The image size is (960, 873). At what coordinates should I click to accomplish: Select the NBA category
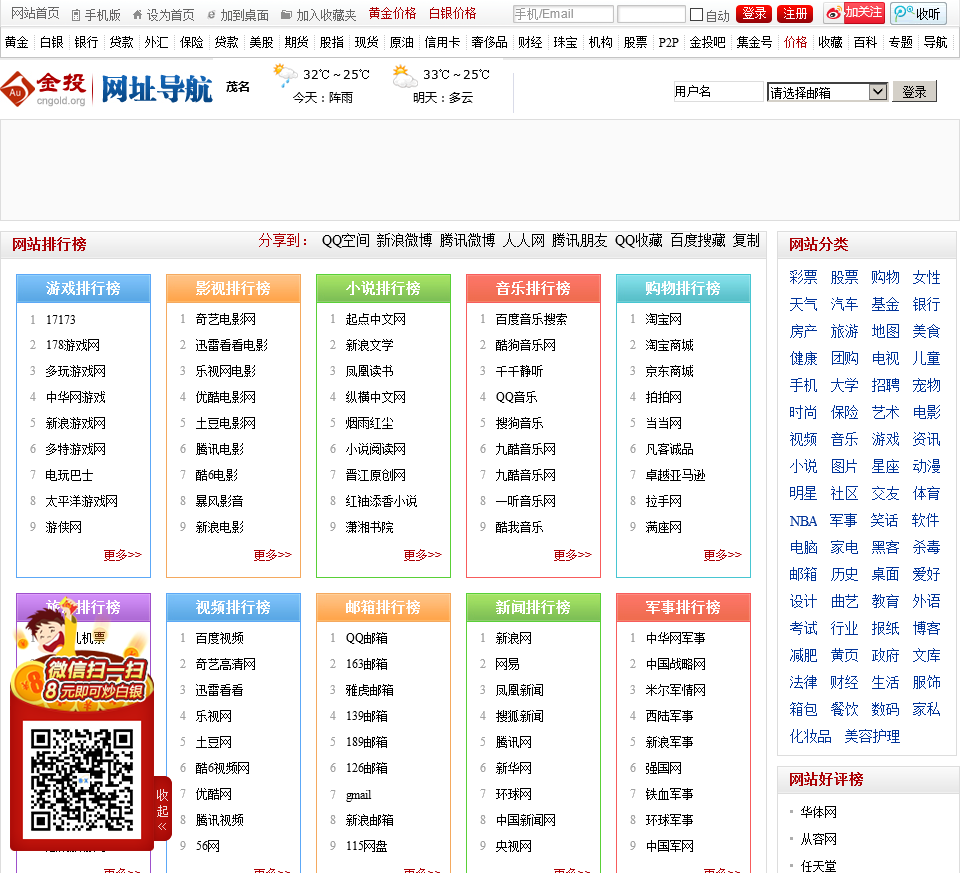pos(803,521)
